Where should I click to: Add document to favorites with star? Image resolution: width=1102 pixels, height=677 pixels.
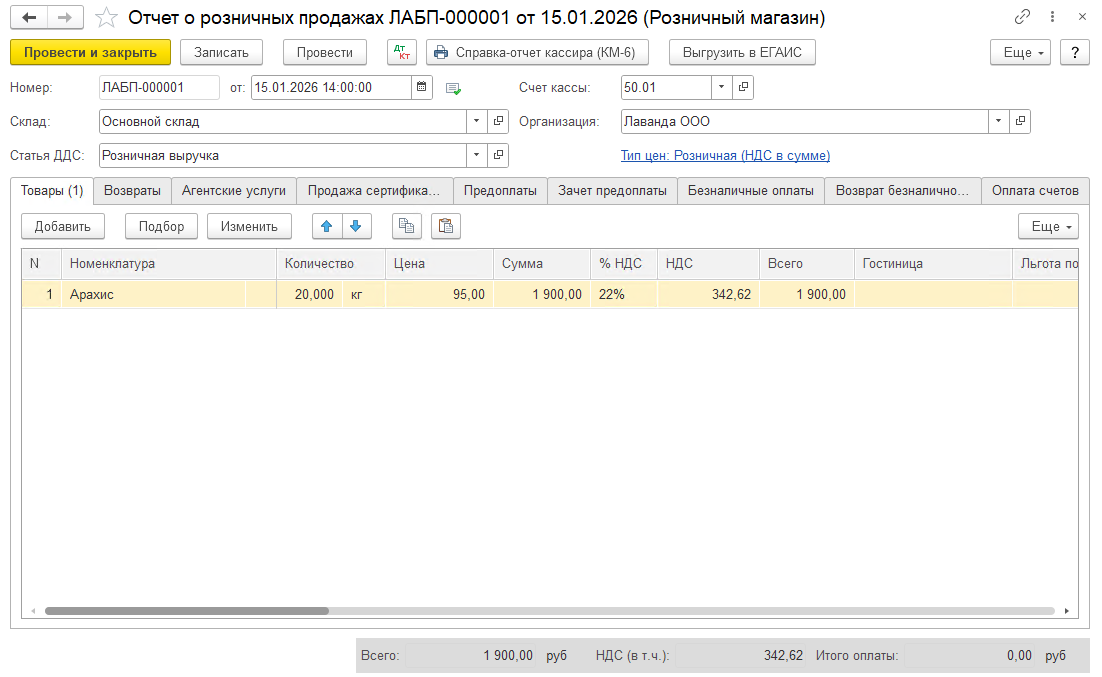106,18
